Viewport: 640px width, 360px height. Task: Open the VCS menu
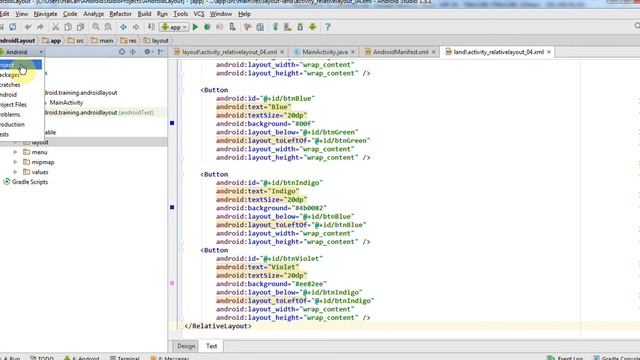(x=199, y=14)
